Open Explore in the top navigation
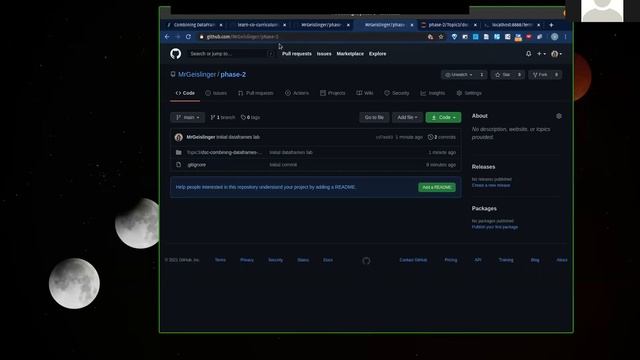640x360 pixels. coord(378,53)
